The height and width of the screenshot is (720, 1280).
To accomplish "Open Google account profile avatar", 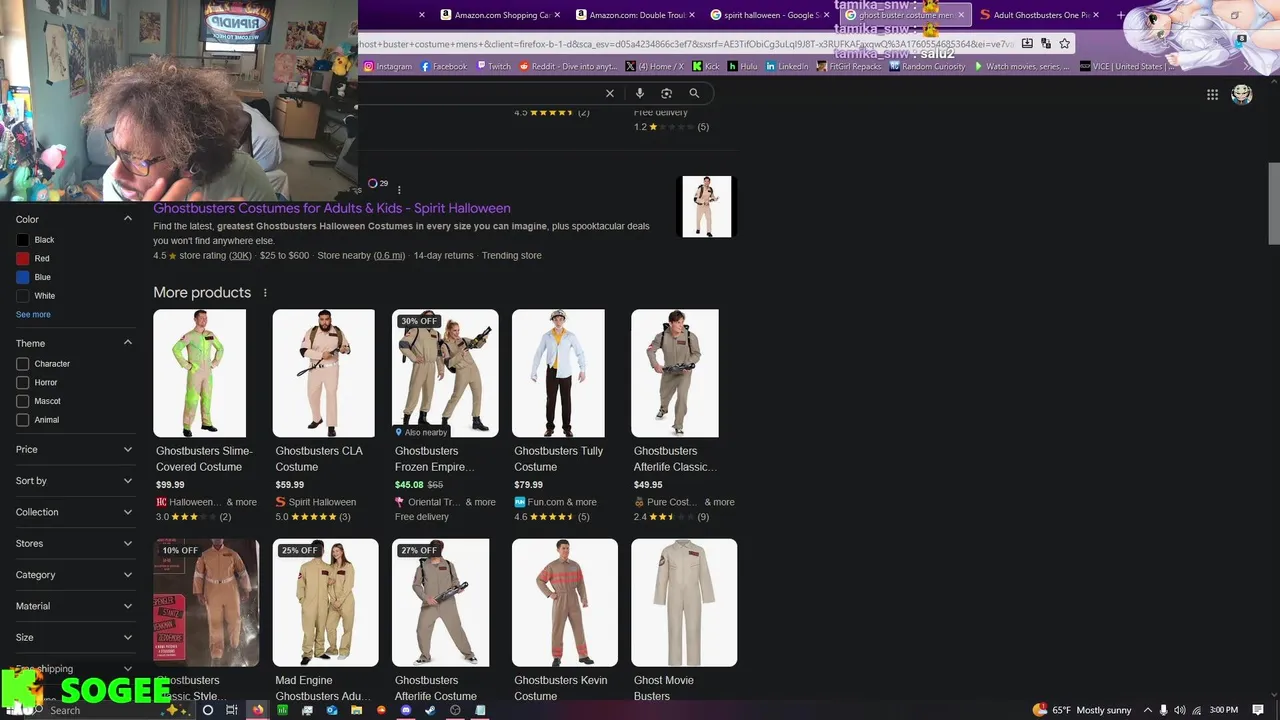I will [1242, 95].
